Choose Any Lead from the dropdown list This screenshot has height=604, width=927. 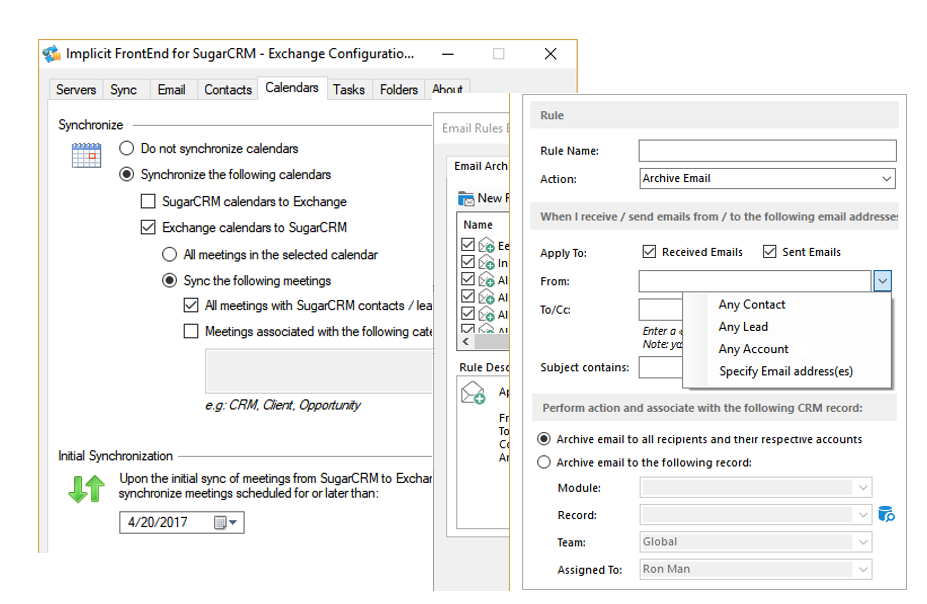(743, 327)
